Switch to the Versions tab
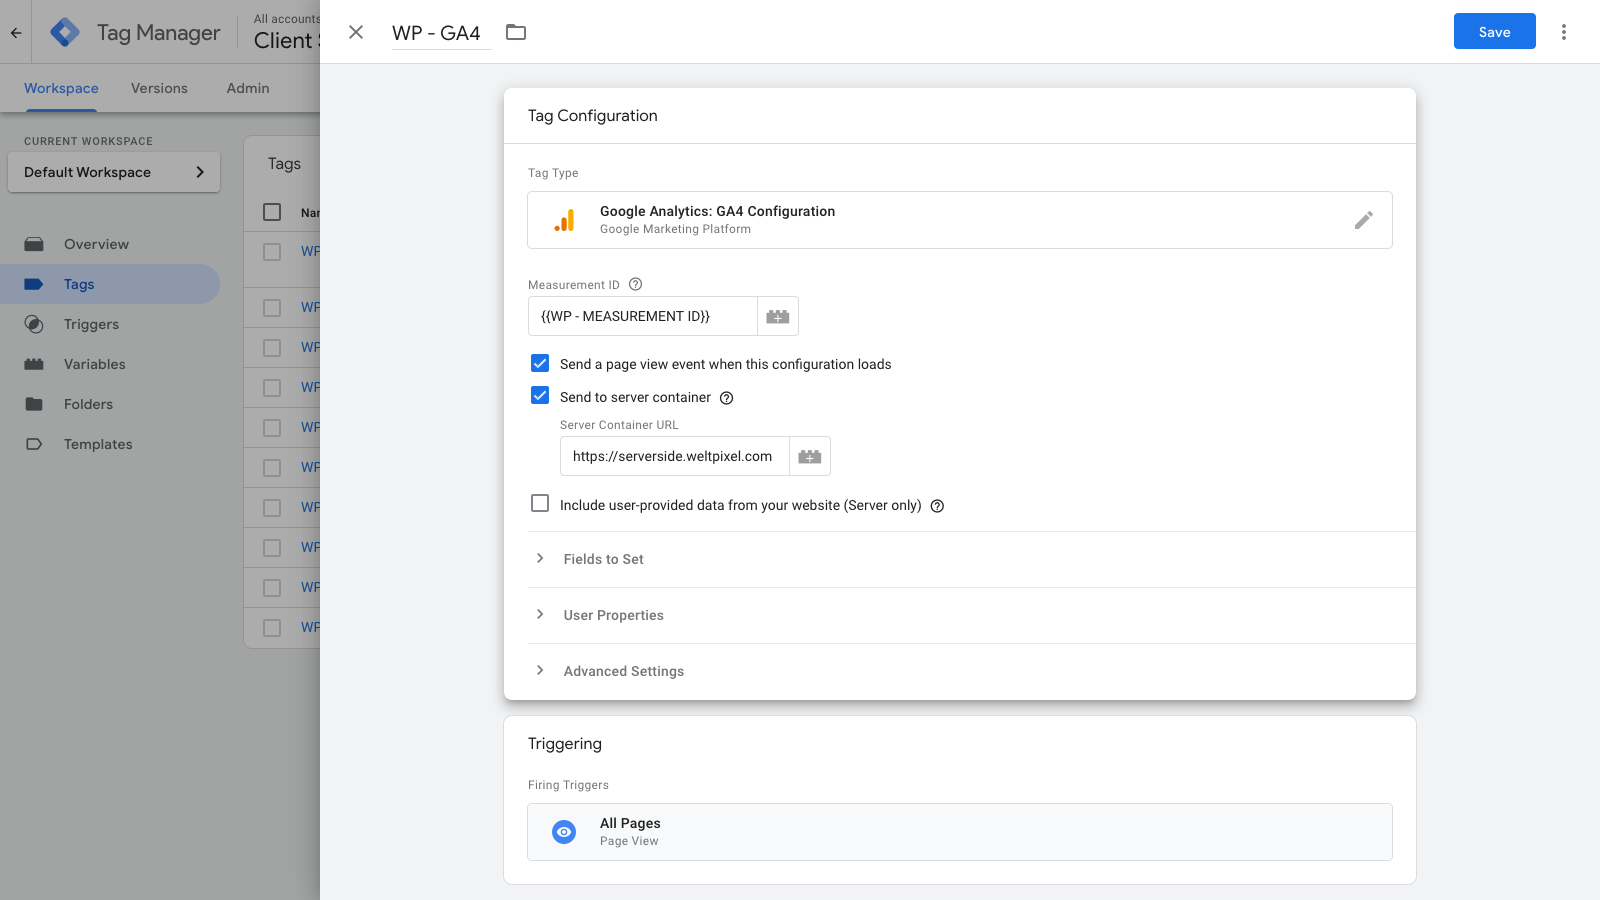Image resolution: width=1600 pixels, height=900 pixels. pos(159,88)
